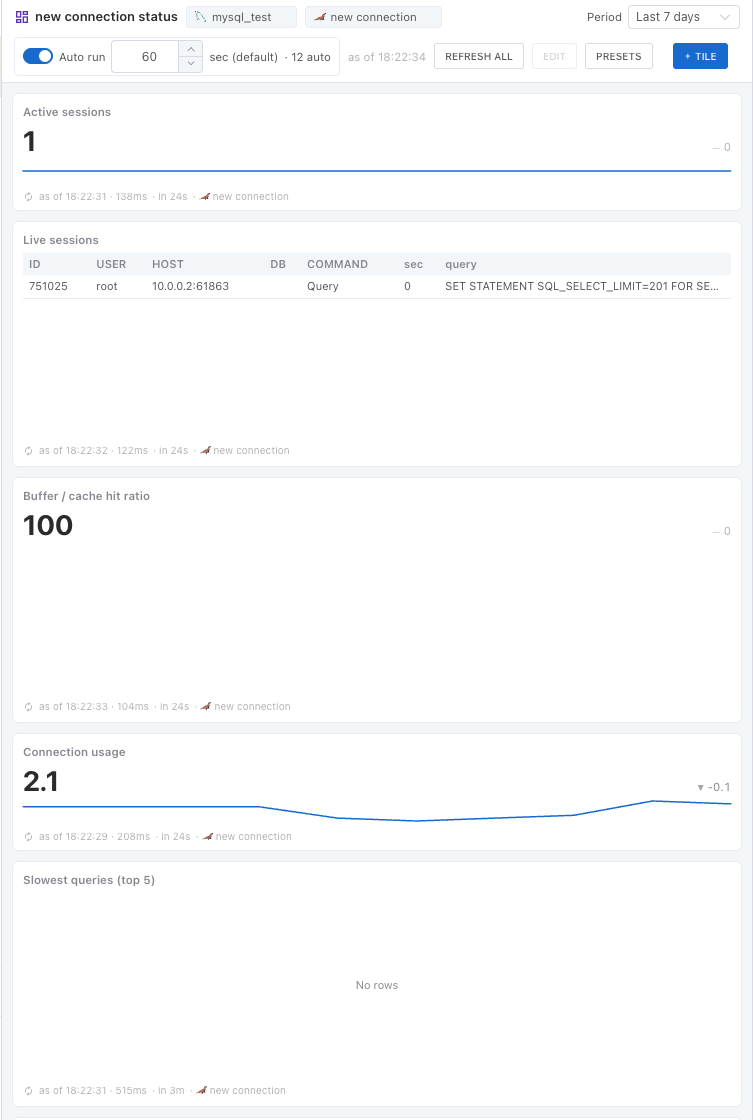Click refresh icon in Buffer cache tile
Image resolution: width=753 pixels, height=1120 pixels.
tap(29, 707)
